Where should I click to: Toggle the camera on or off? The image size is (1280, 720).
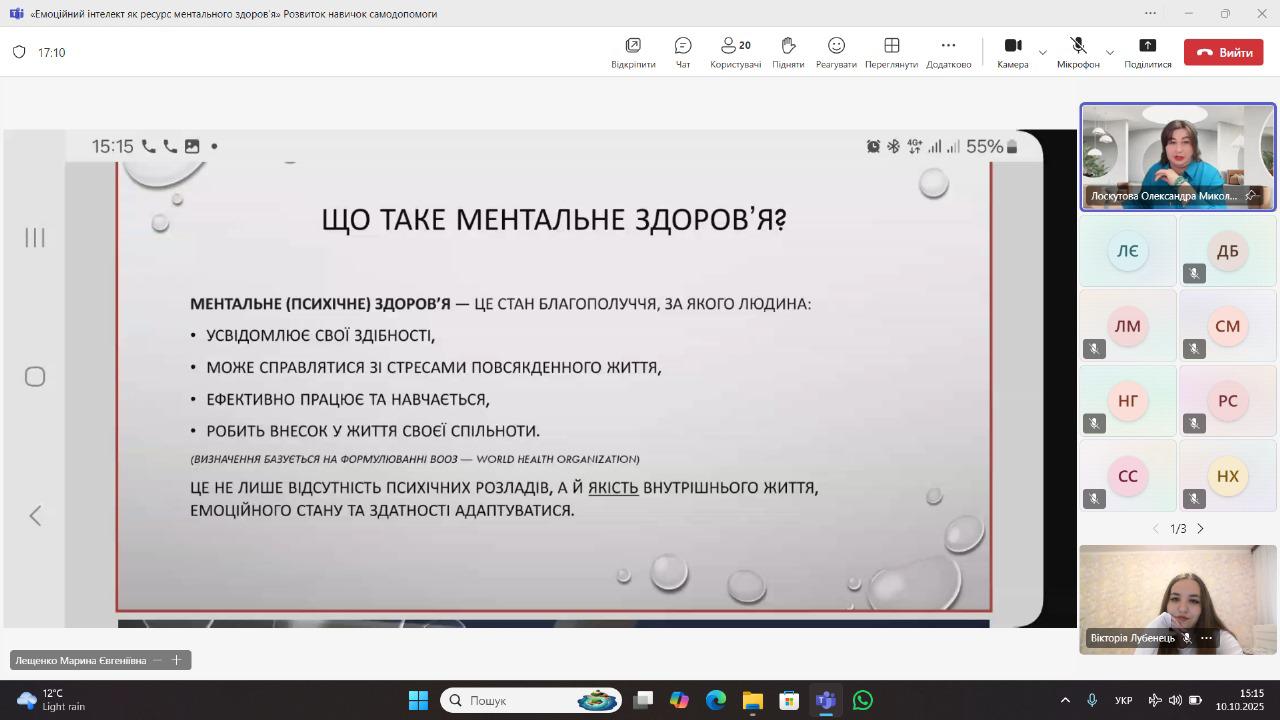click(1012, 52)
